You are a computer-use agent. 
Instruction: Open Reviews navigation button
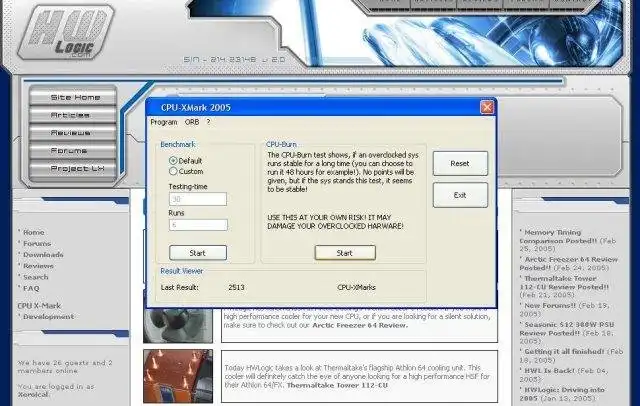pyautogui.click(x=73, y=133)
